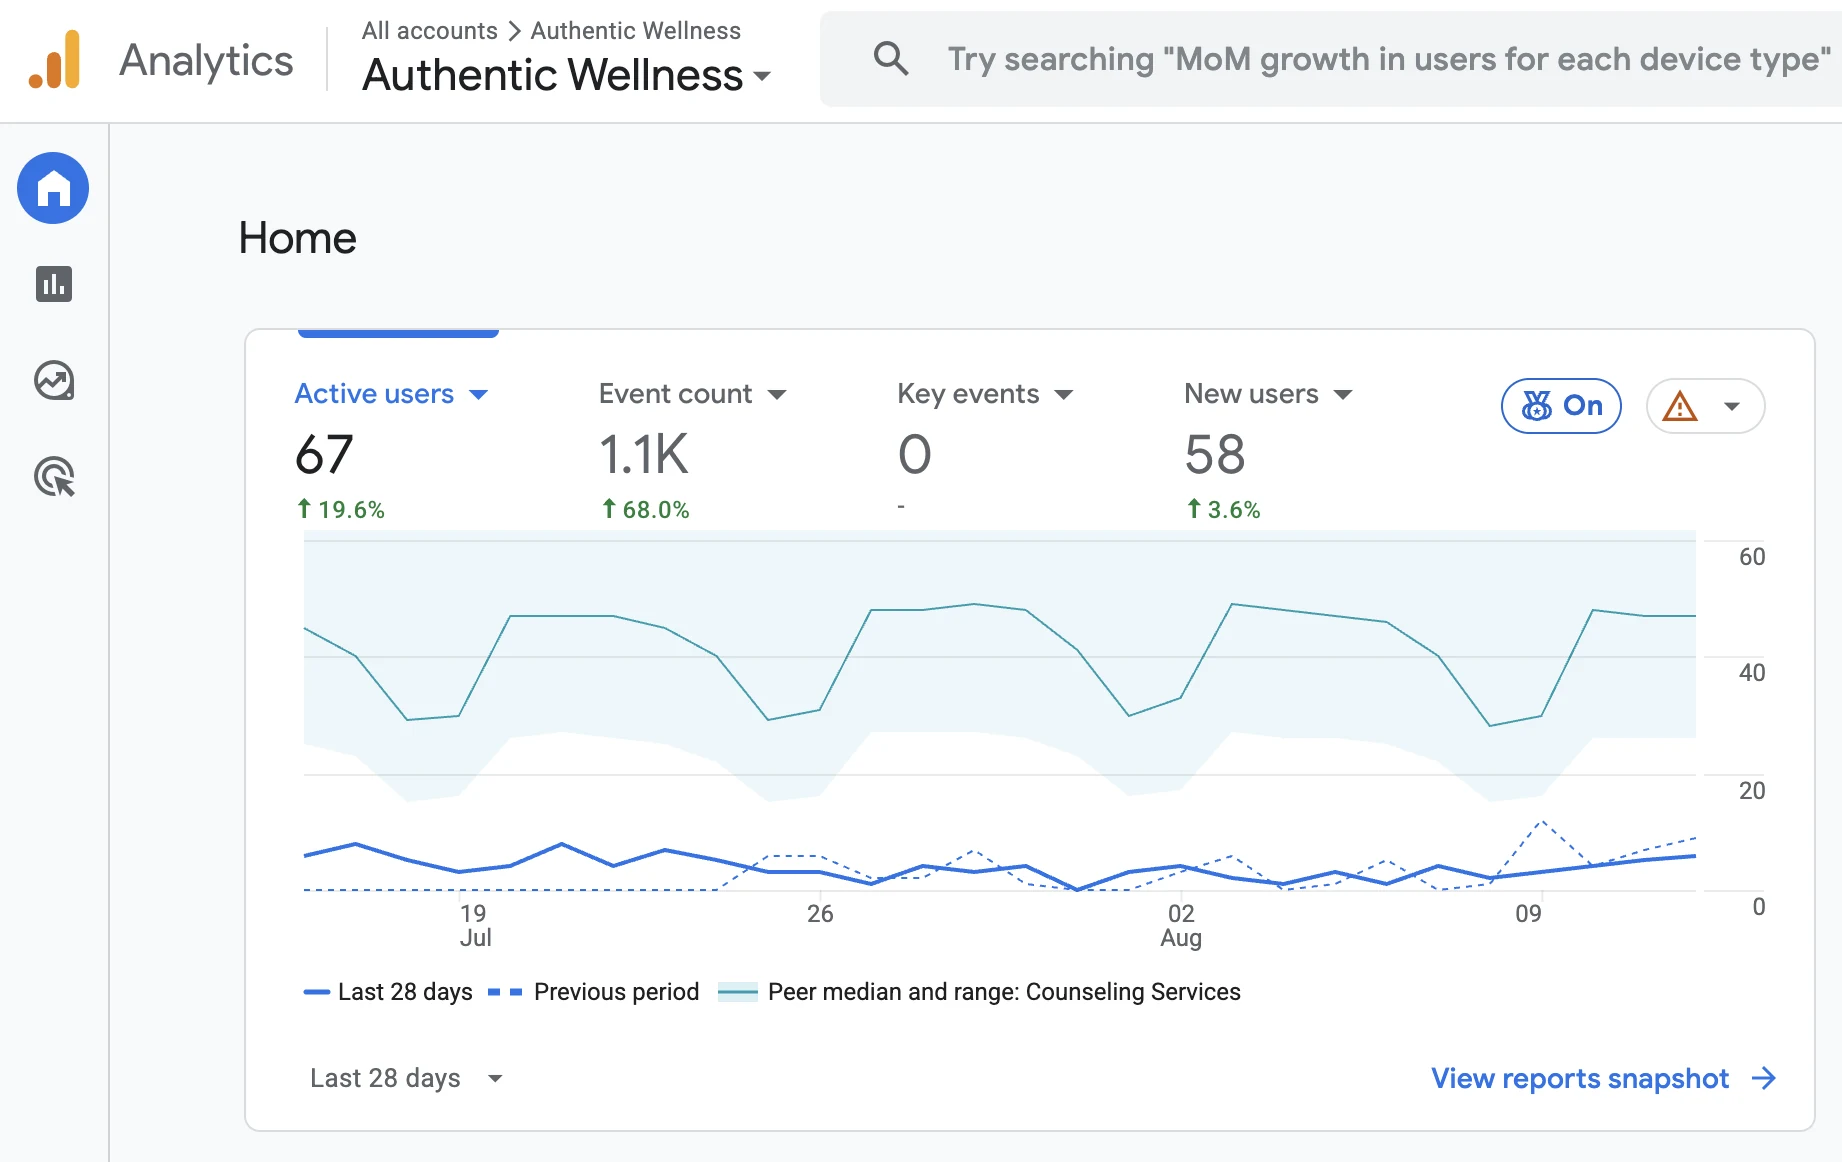Toggle the benchmarking On button

tap(1561, 406)
